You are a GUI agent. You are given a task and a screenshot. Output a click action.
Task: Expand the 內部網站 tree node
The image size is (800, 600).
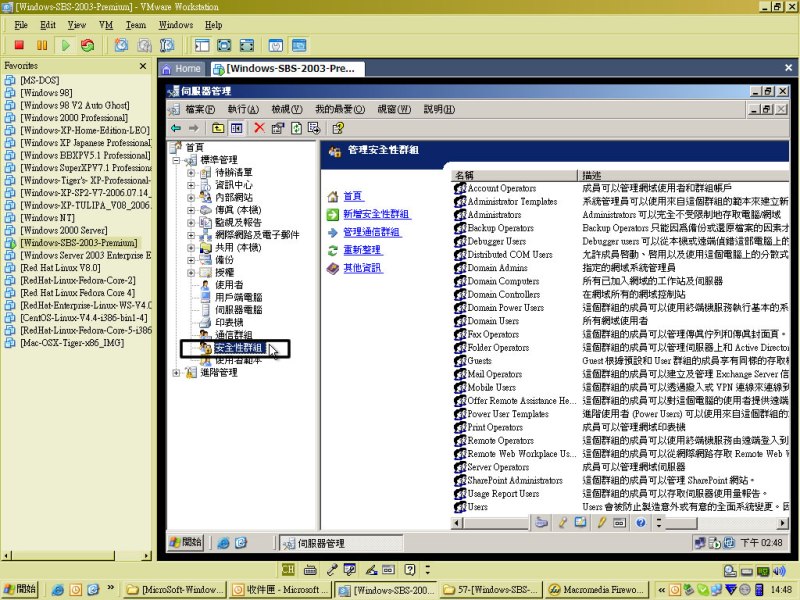pos(191,197)
